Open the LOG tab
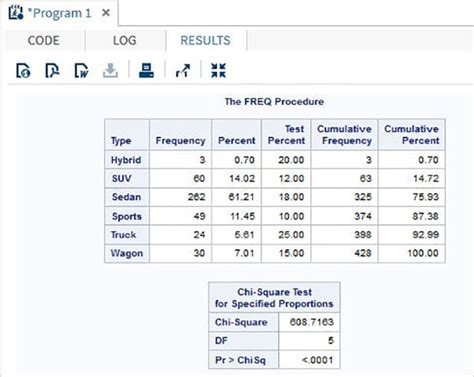474x377 pixels. pos(125,41)
